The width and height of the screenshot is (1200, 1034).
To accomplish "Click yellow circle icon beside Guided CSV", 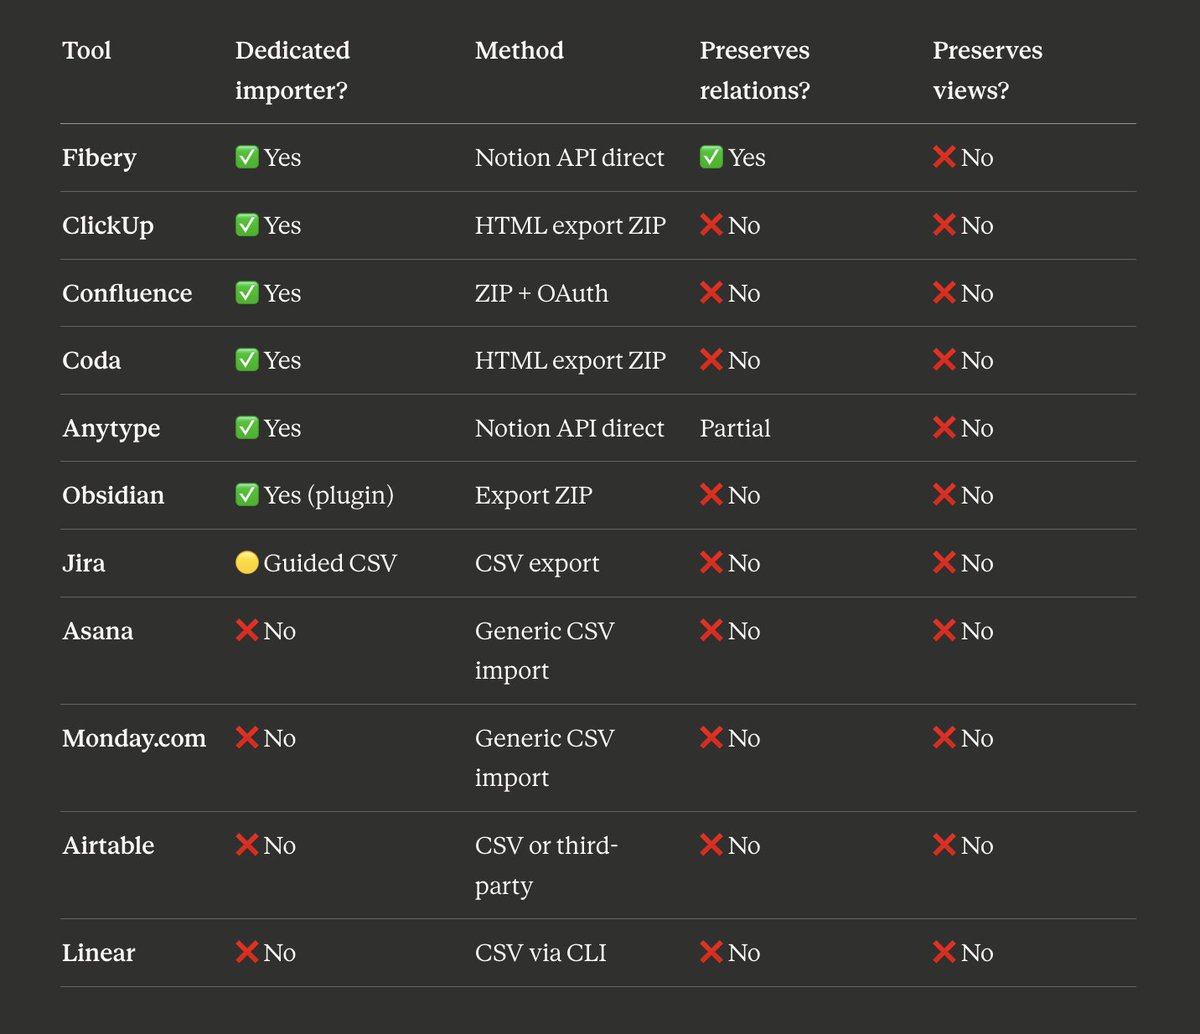I will coord(247,563).
